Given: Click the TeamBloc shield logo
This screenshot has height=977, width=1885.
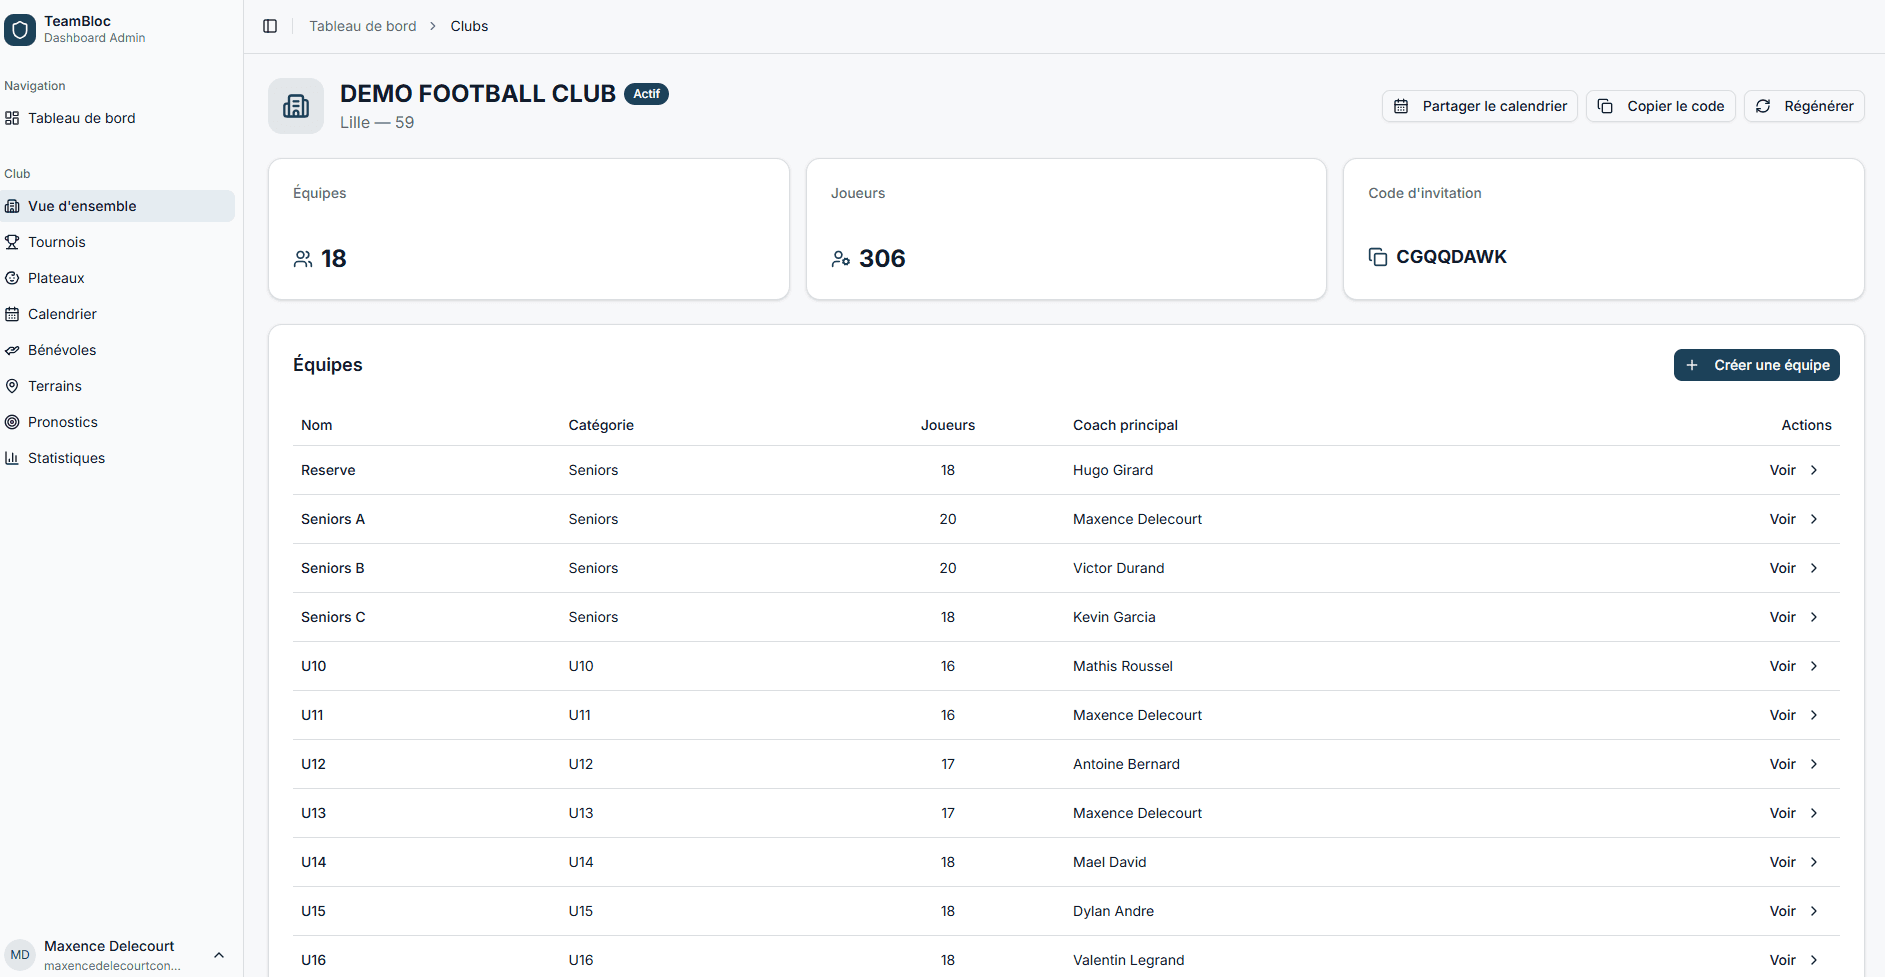Looking at the screenshot, I should click(x=20, y=30).
